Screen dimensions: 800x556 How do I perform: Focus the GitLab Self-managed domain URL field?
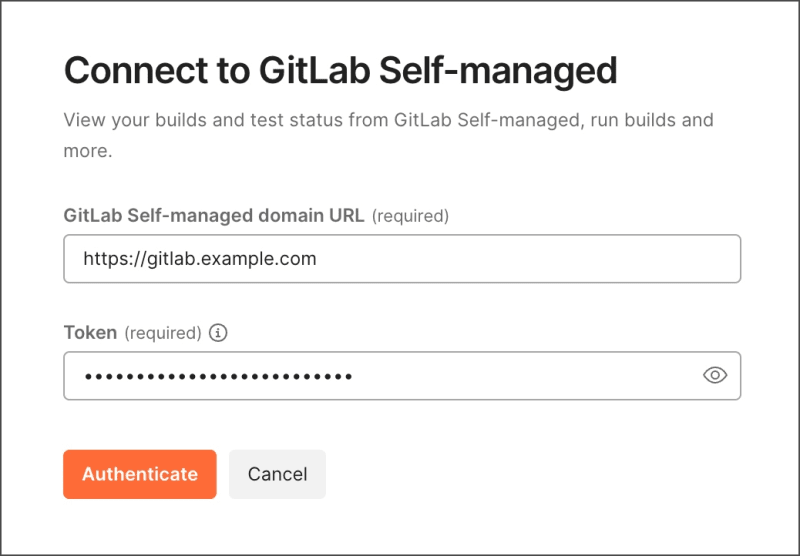point(402,259)
